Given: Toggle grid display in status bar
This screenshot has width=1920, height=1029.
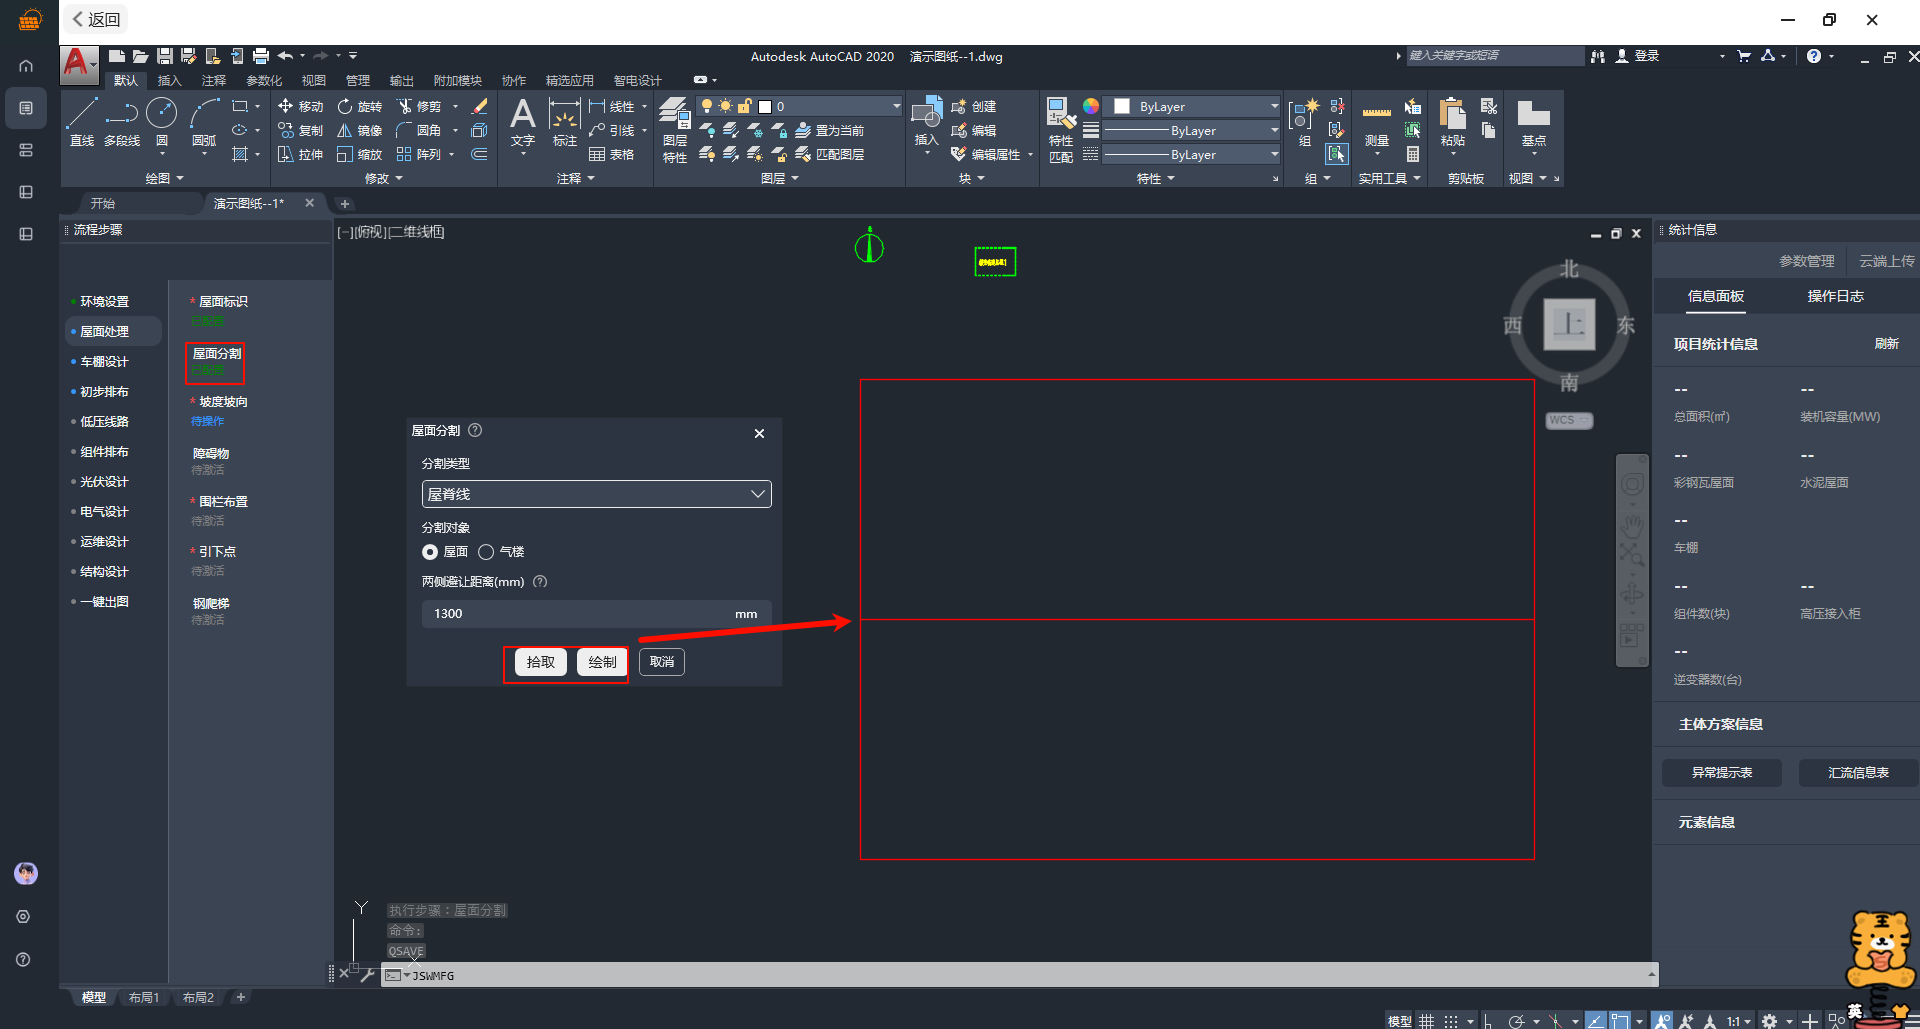Looking at the screenshot, I should click(x=1427, y=1021).
